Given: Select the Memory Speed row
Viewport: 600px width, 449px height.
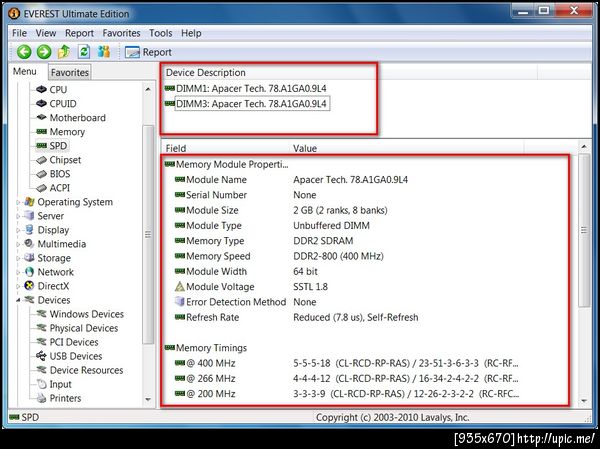Looking at the screenshot, I should point(279,256).
